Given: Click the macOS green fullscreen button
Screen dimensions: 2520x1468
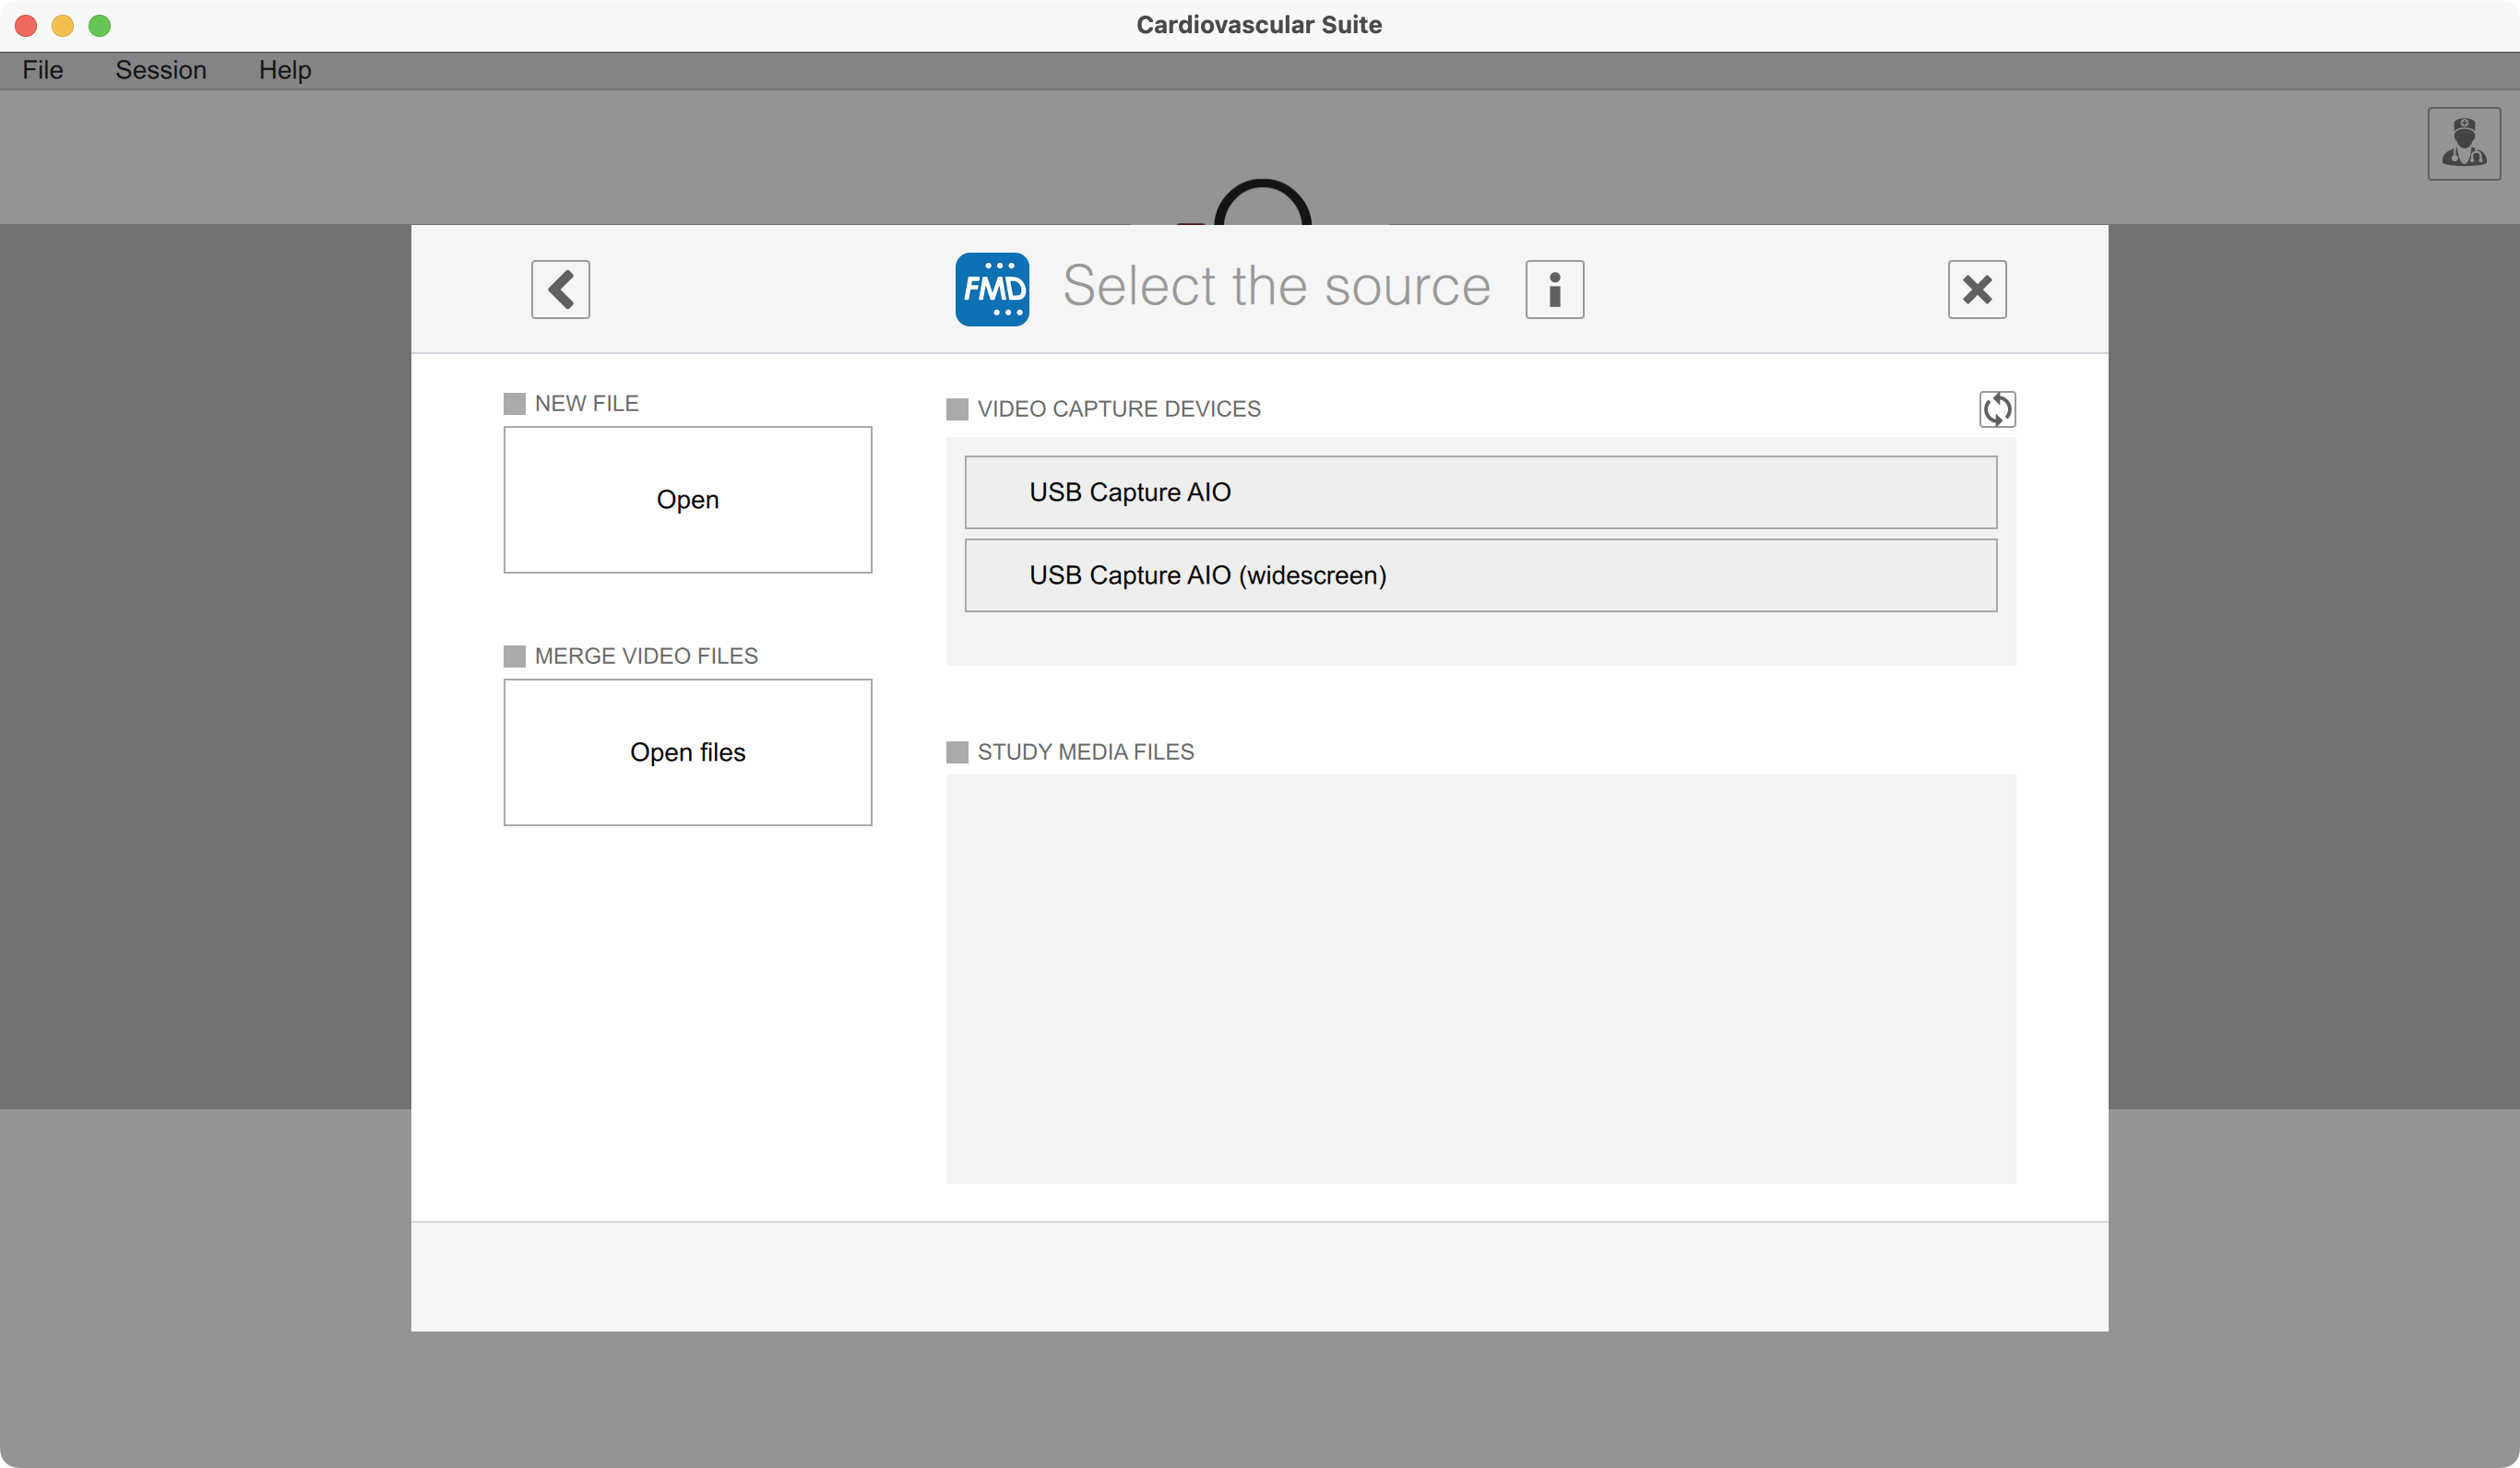Looking at the screenshot, I should point(100,26).
